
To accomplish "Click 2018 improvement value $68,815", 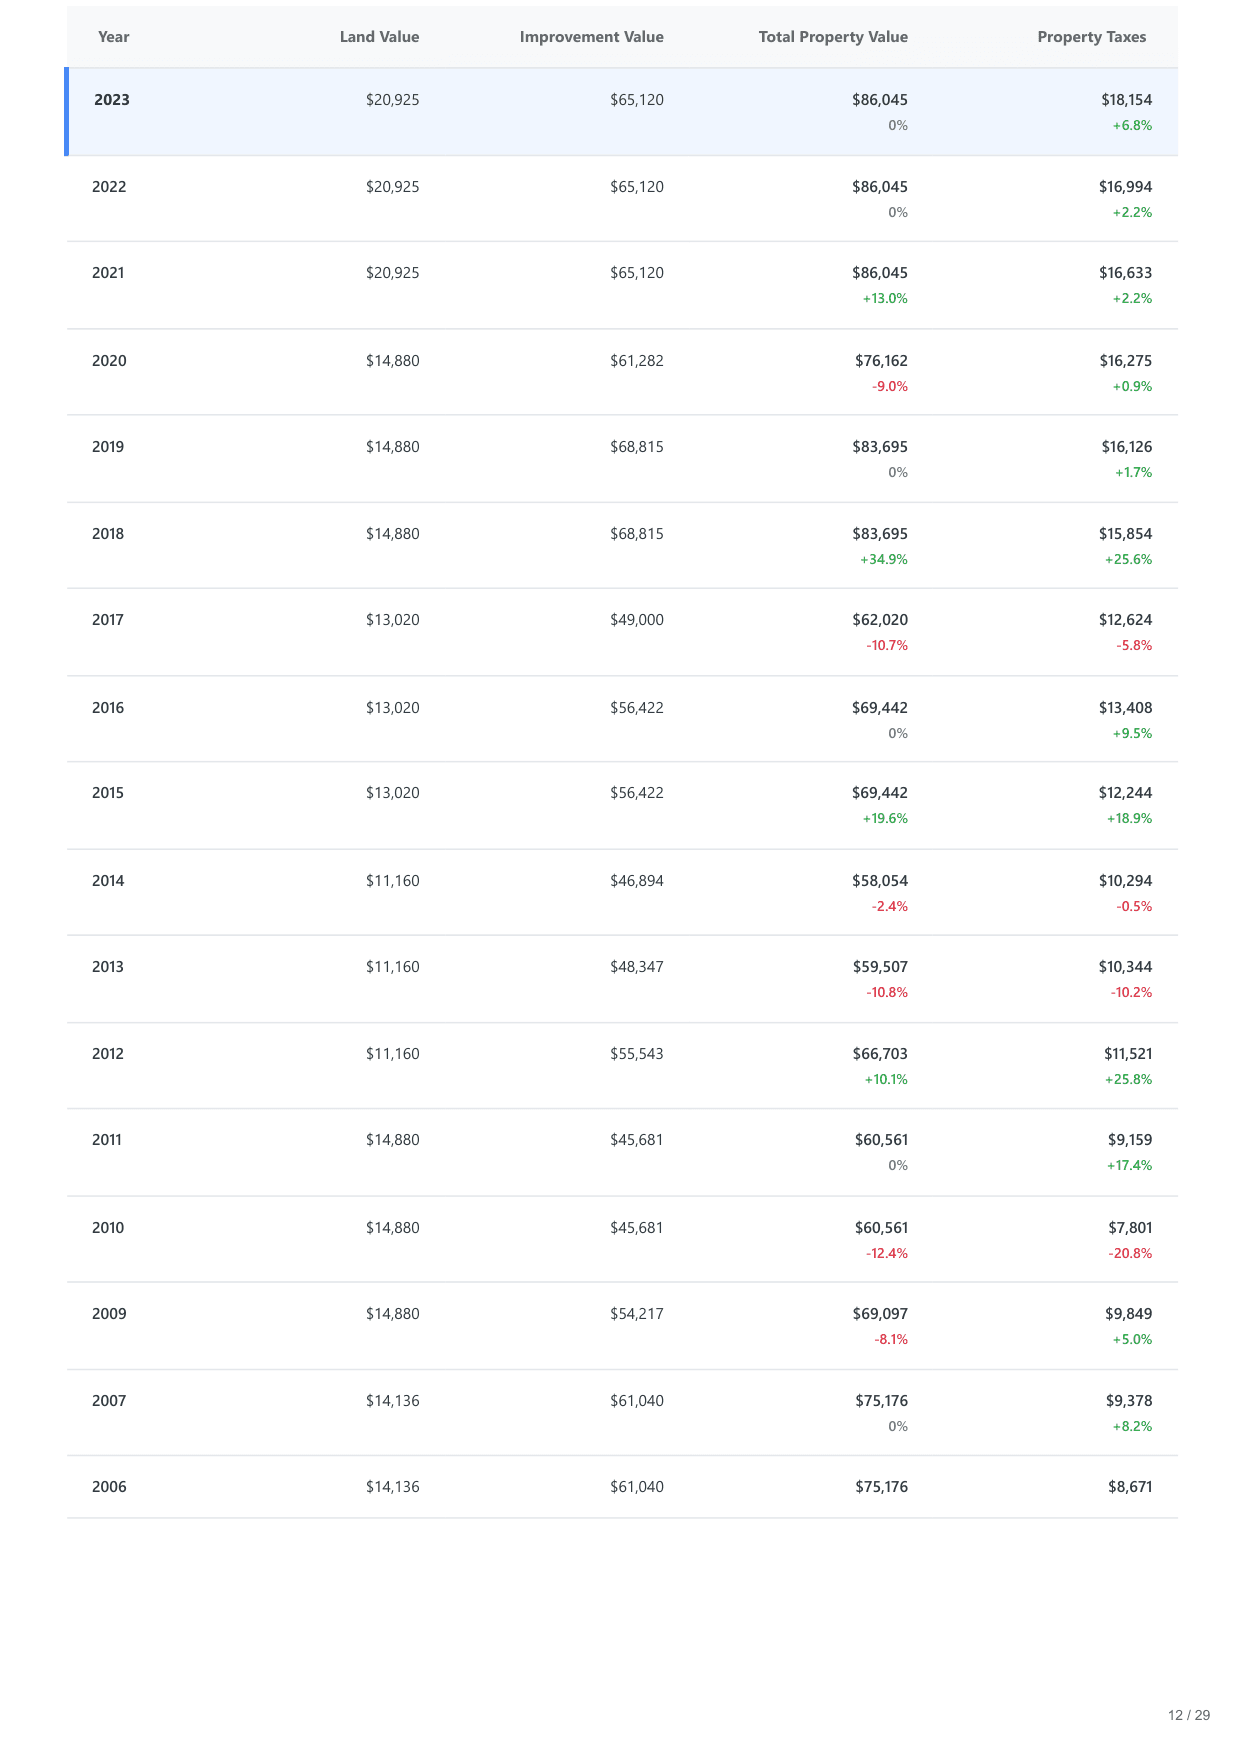I will pos(636,534).
